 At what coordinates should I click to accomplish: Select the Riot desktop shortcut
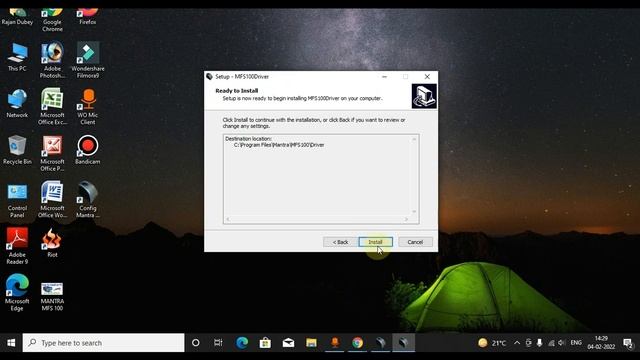coord(52,243)
